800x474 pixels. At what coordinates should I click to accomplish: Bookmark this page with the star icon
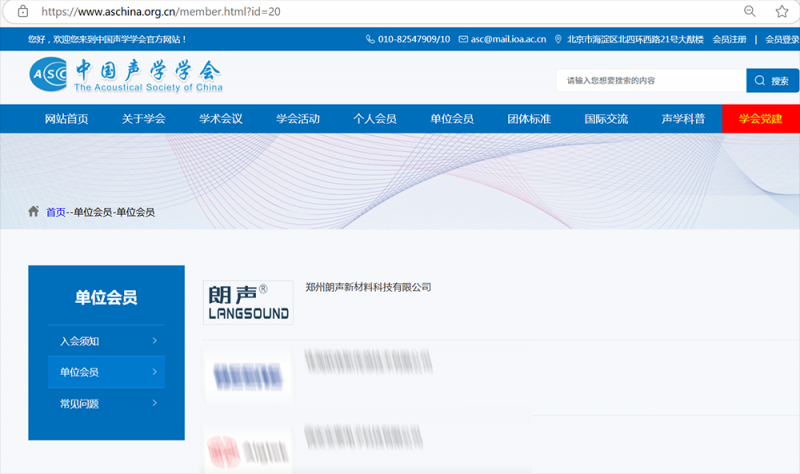coord(782,11)
